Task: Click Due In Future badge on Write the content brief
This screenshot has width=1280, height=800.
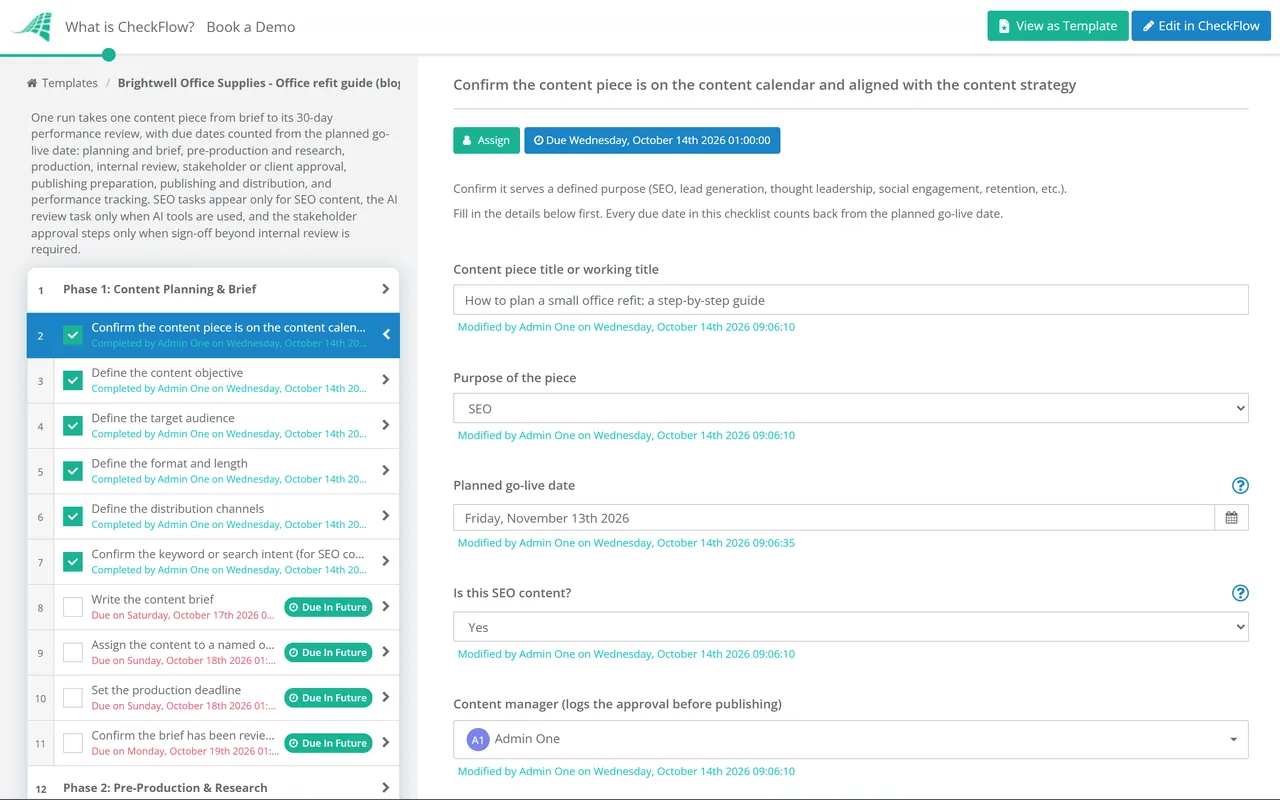Action: [x=328, y=607]
